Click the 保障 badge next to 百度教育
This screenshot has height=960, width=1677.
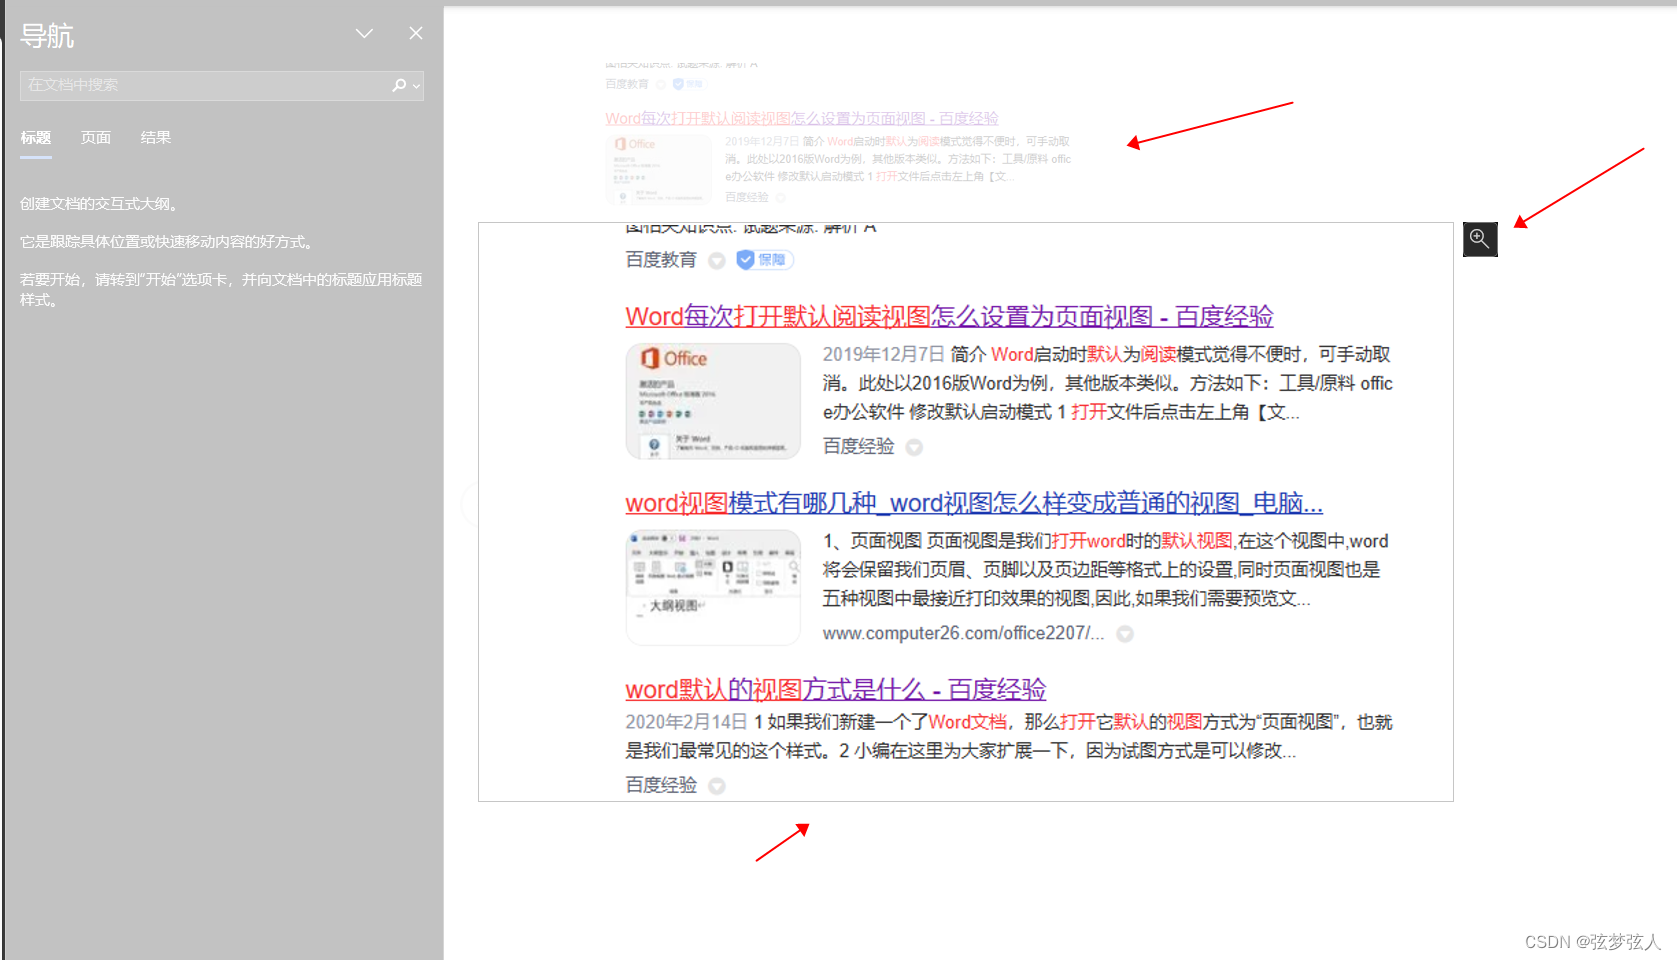tap(765, 260)
